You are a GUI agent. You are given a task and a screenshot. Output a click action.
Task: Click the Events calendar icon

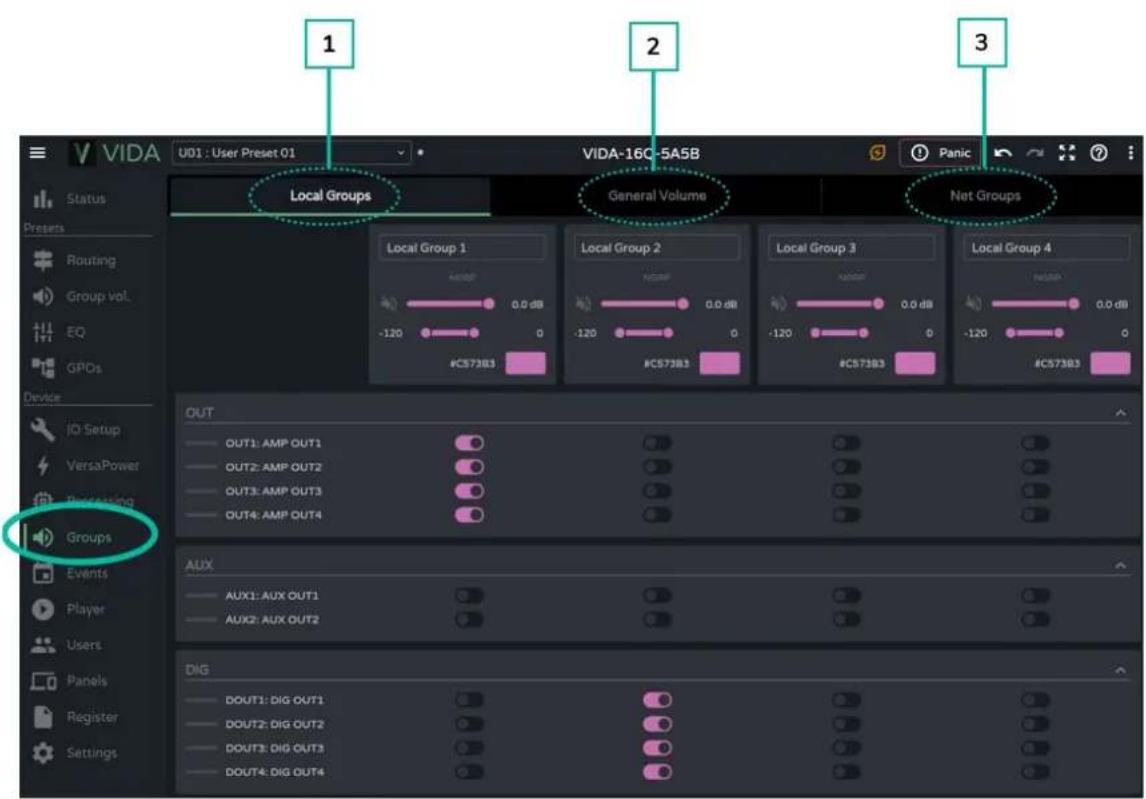pos(42,573)
